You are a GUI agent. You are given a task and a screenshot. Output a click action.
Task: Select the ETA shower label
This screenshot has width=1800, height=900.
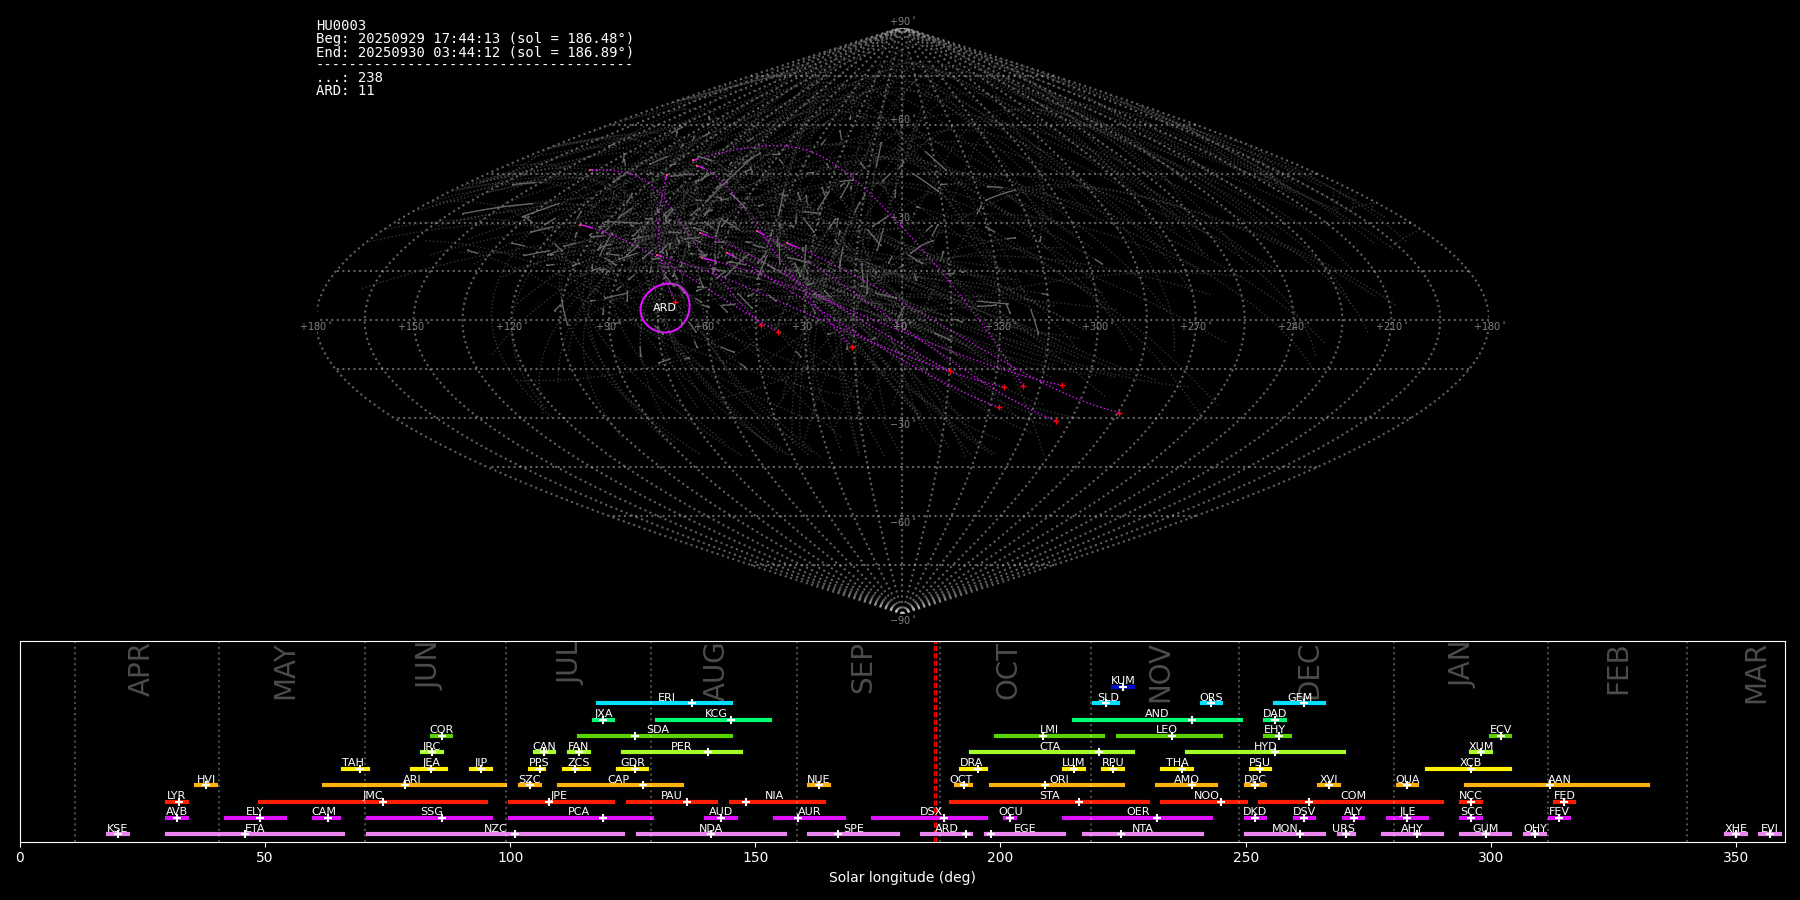255,829
